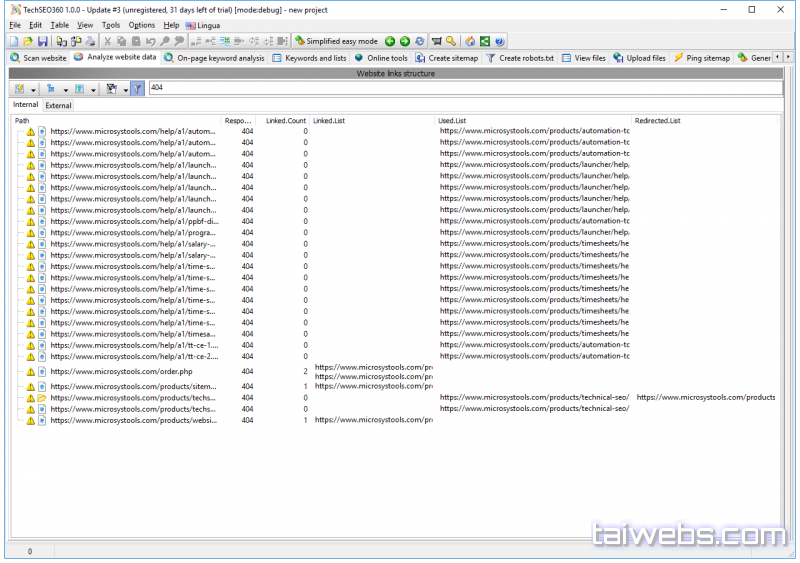The image size is (800, 563).
Task: Click the Lingua language button
Action: pos(203,24)
